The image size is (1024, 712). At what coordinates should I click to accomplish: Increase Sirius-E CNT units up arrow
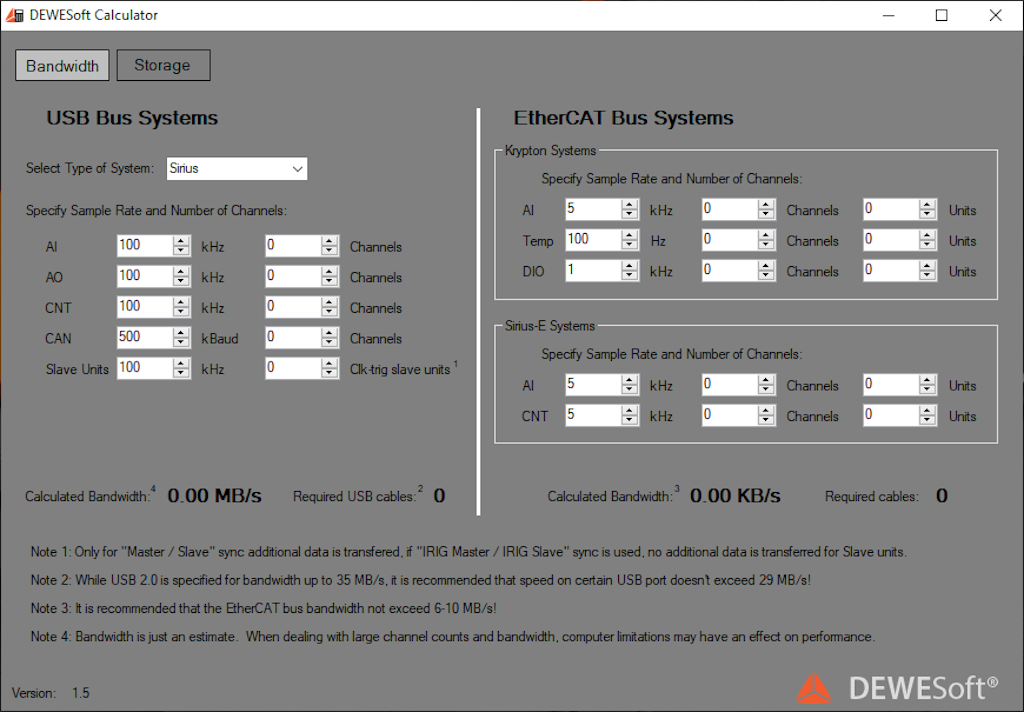tap(927, 410)
